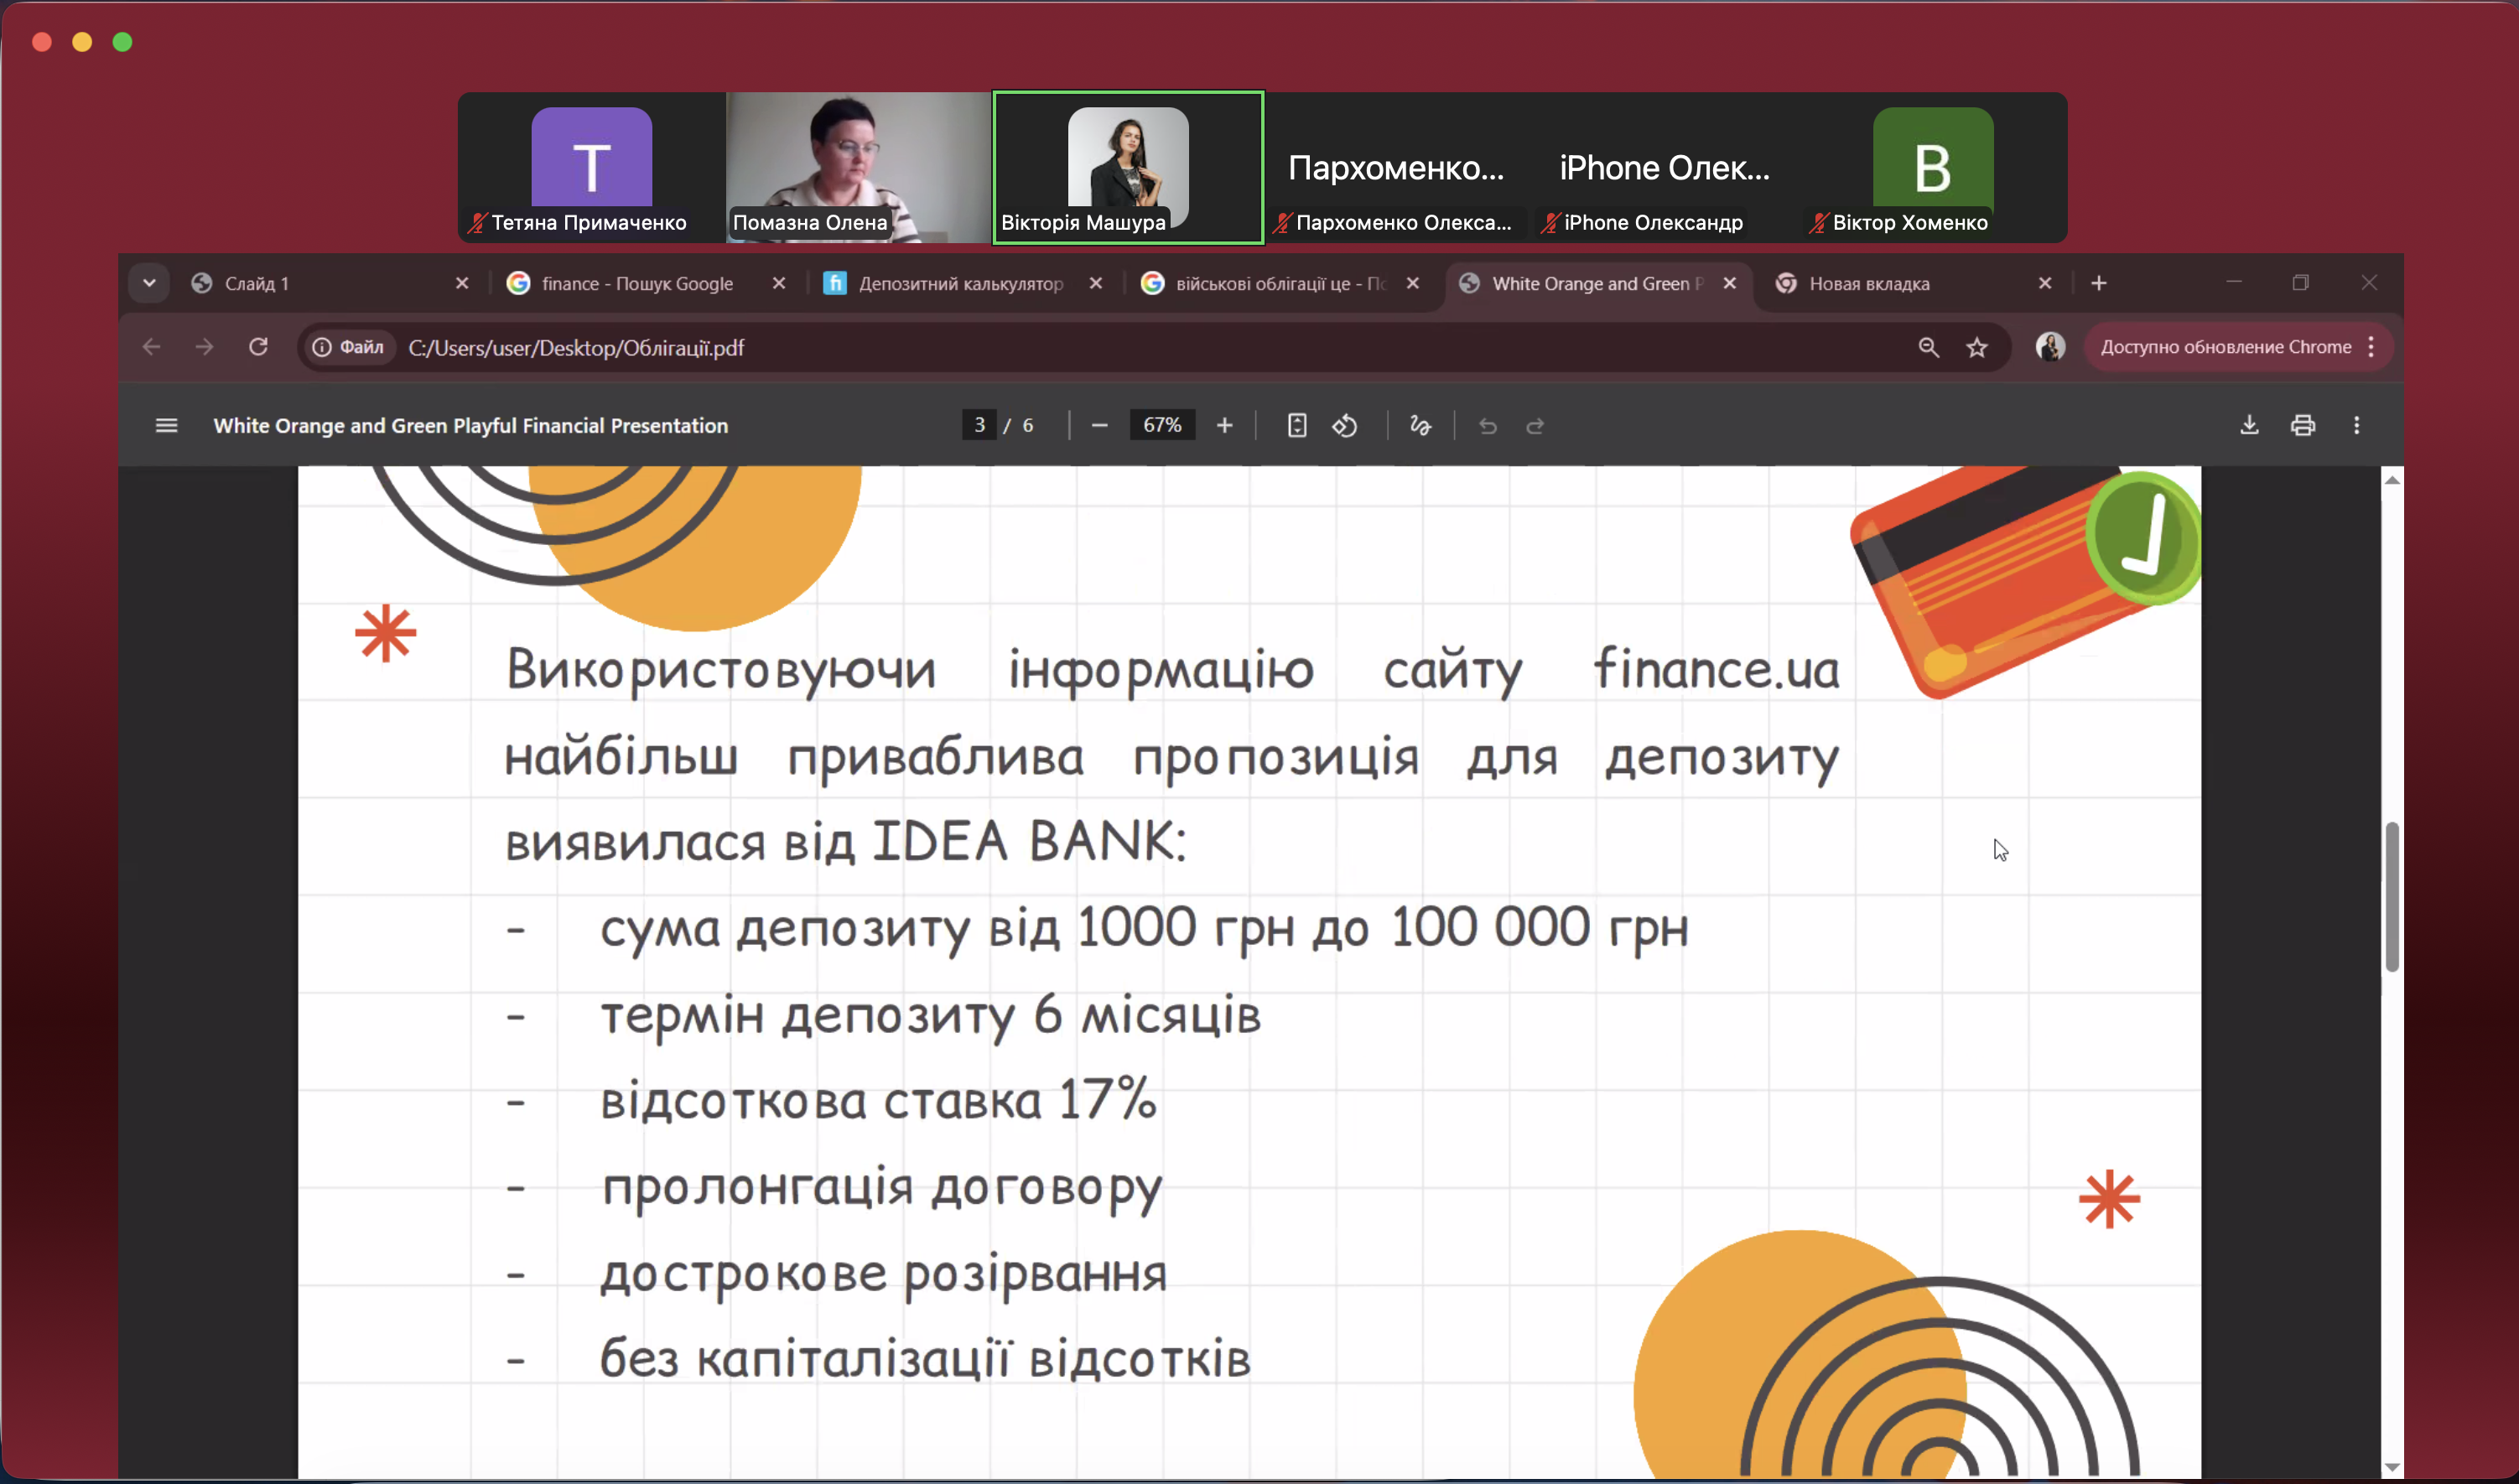Screen dimensions: 2519x1484
Task: Bookmark this page with star icon
Action: pos(1976,348)
